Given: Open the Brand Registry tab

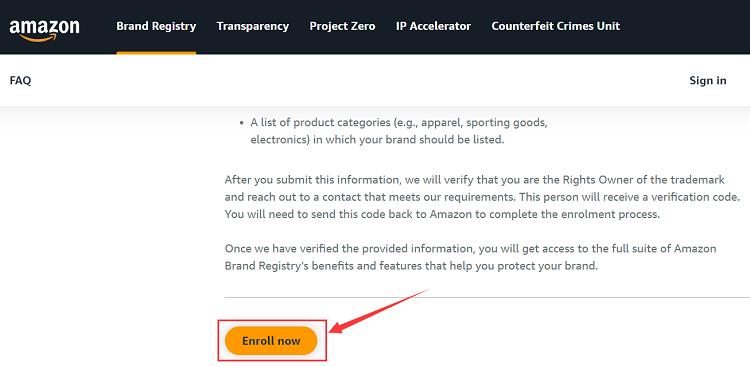Looking at the screenshot, I should click(156, 26).
